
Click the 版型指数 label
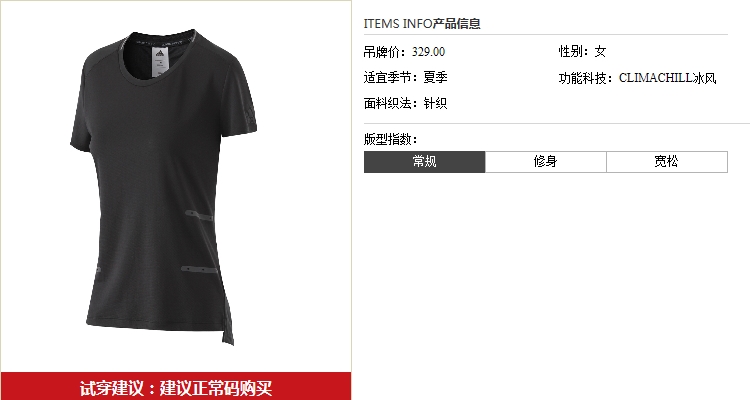390,139
